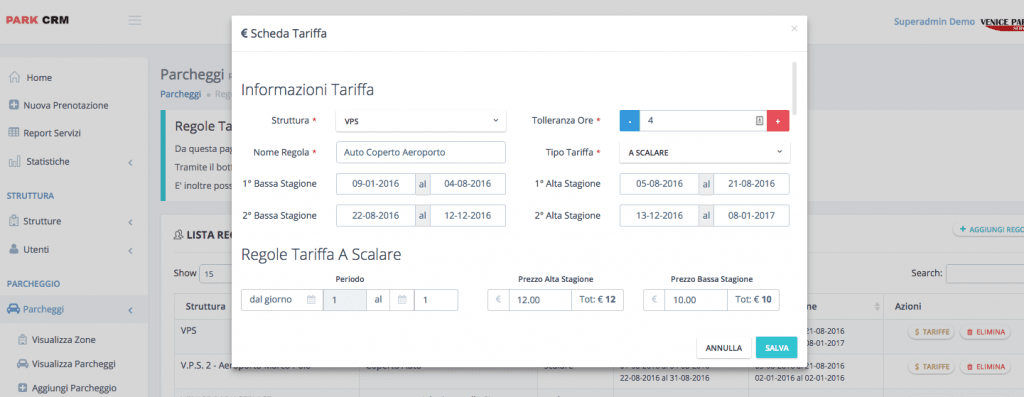Click the sort arrows by Azioni column
Screen dimensions: 1024x397
coord(876,306)
